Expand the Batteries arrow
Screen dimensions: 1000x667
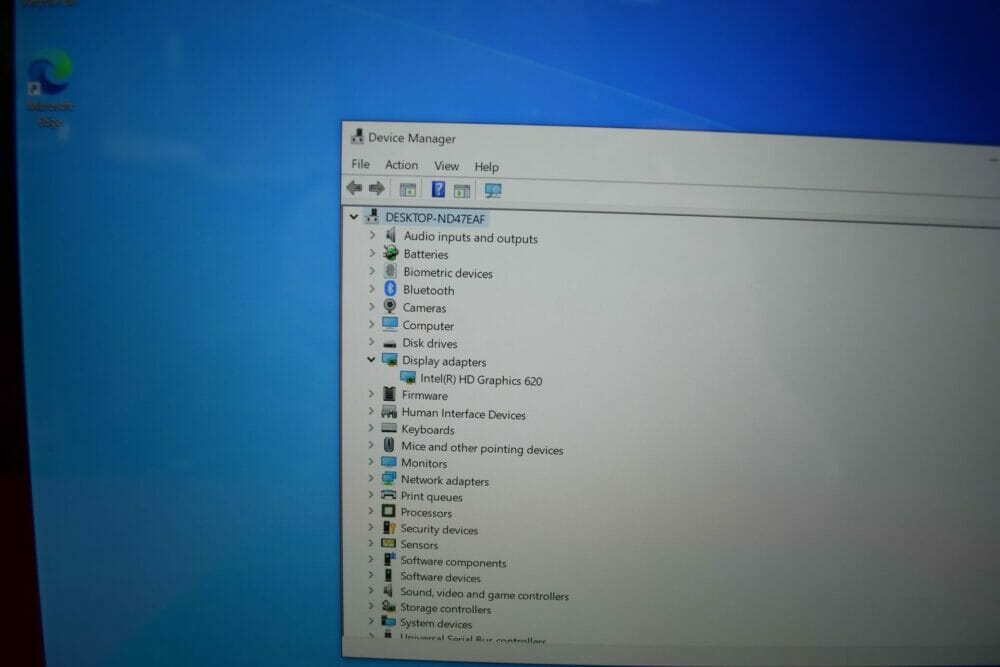(x=372, y=253)
